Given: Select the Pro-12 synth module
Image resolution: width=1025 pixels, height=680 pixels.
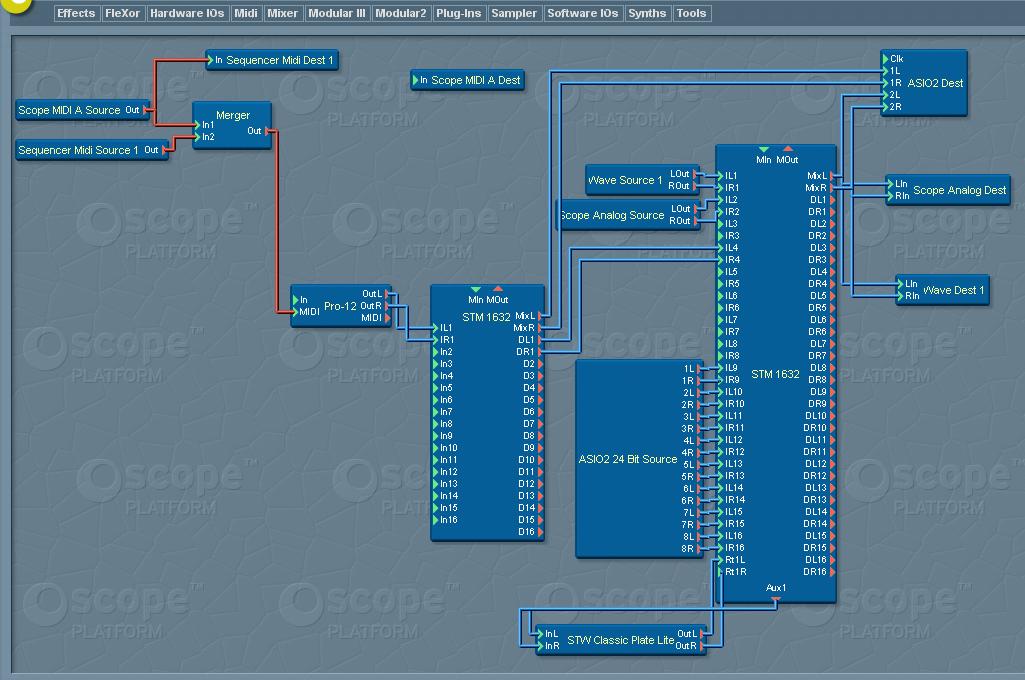Looking at the screenshot, I should 341,305.
